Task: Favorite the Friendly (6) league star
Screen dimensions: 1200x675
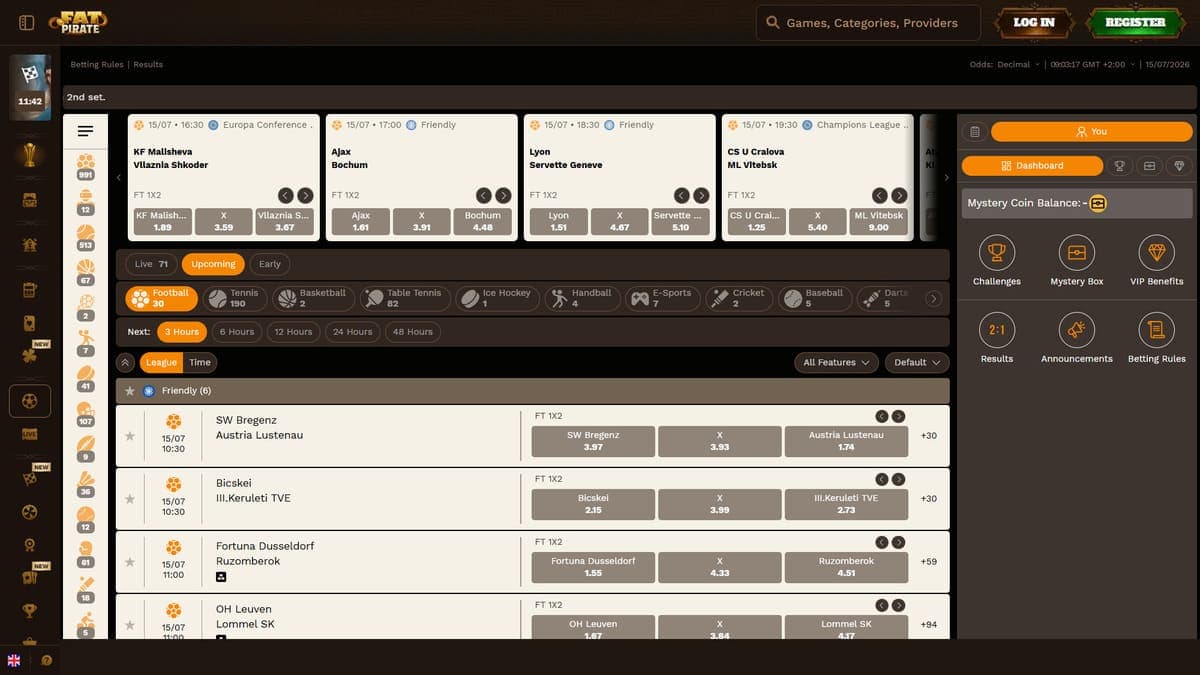Action: coord(129,391)
